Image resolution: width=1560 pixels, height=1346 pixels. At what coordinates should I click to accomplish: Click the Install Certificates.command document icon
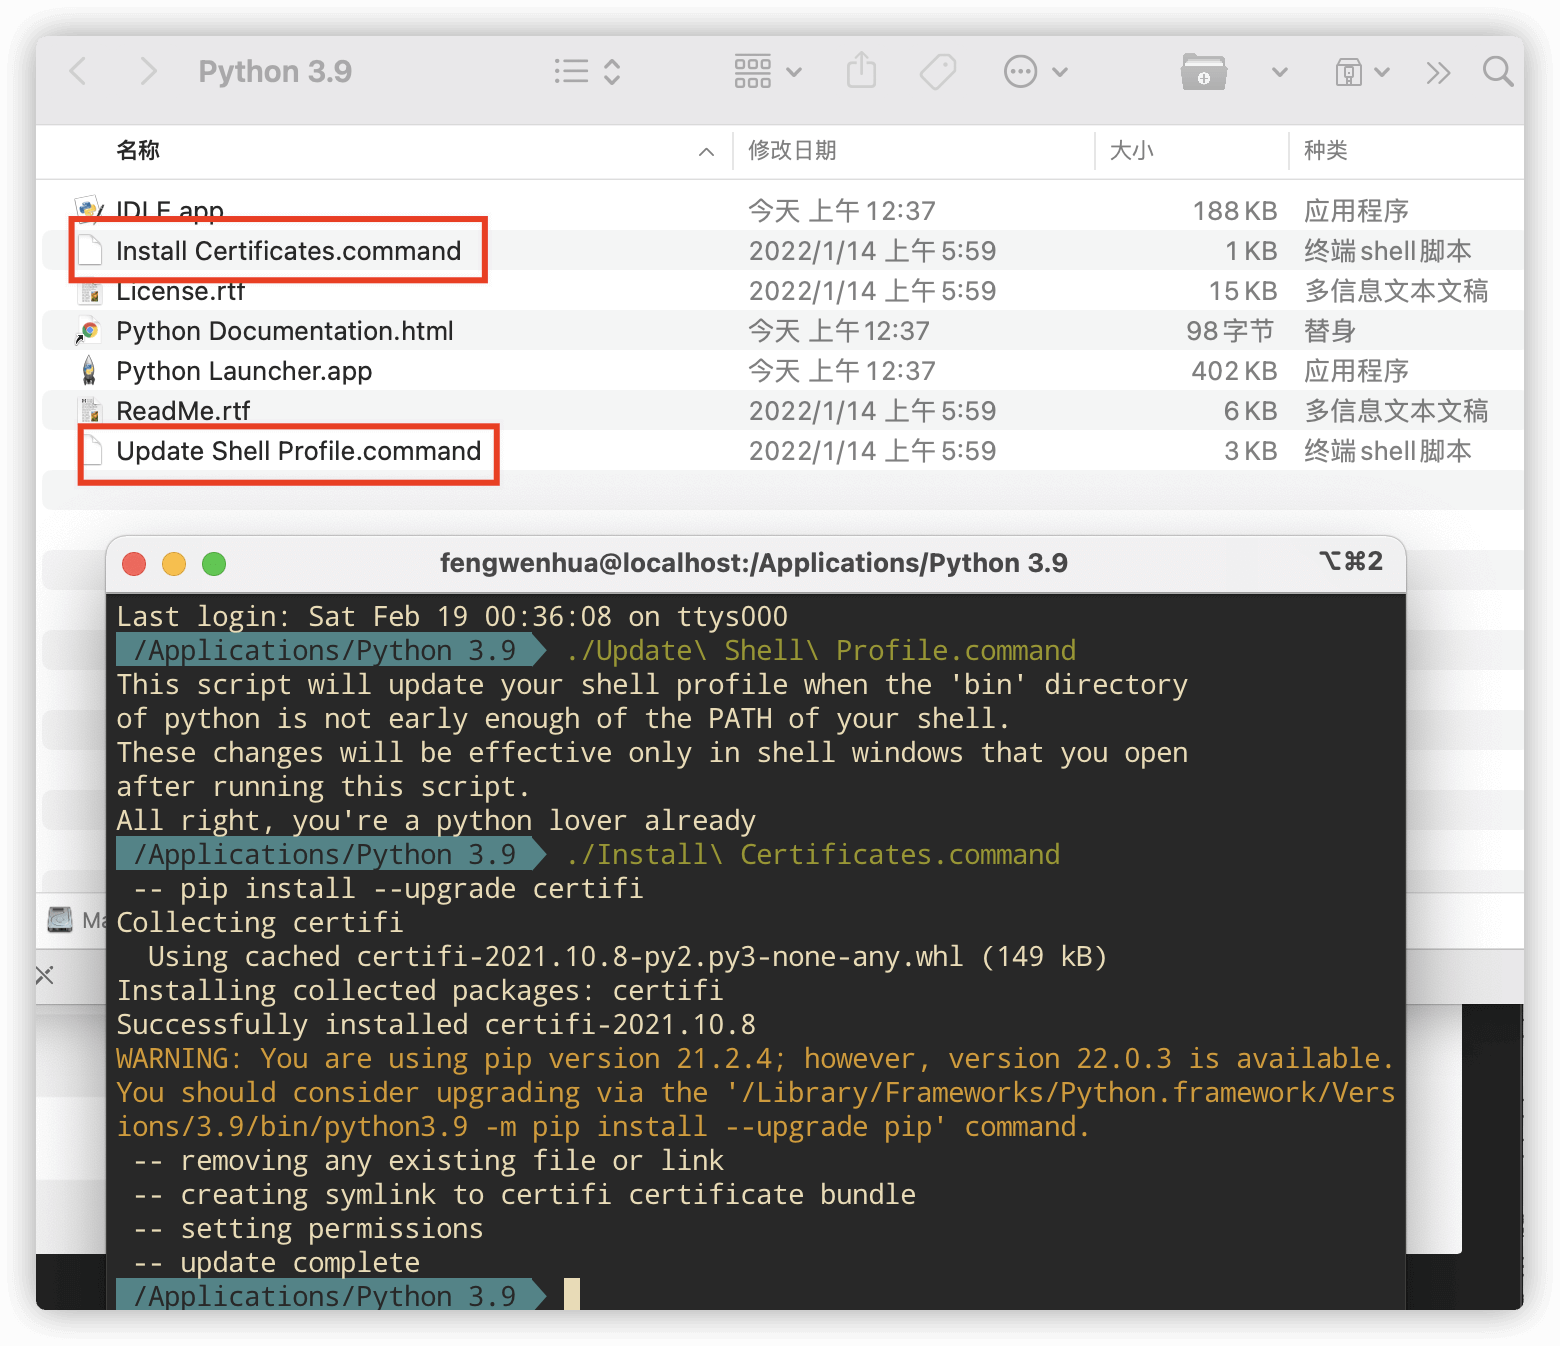point(90,250)
